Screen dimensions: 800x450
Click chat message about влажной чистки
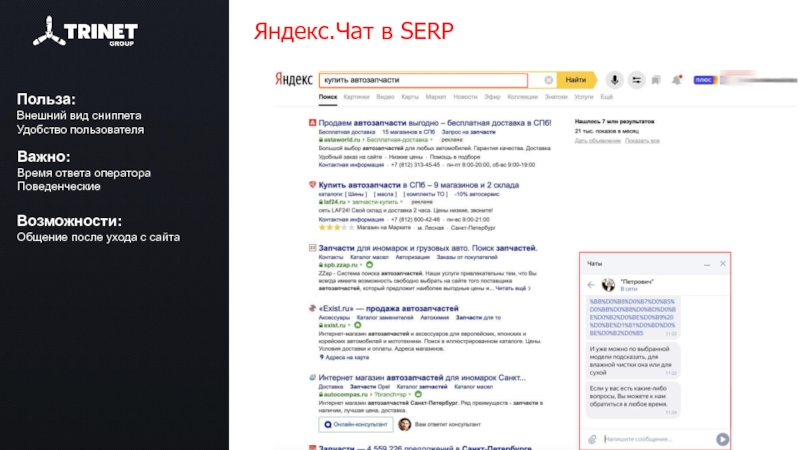click(633, 361)
